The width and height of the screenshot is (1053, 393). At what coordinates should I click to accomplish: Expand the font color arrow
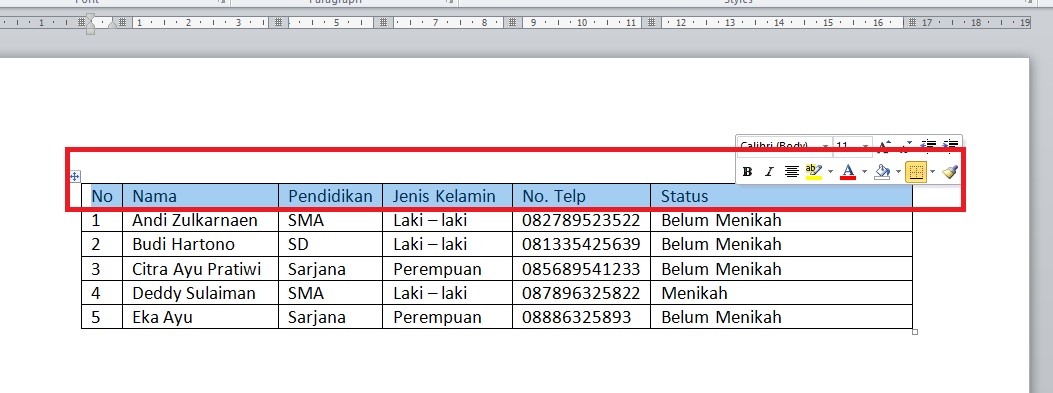(x=864, y=172)
